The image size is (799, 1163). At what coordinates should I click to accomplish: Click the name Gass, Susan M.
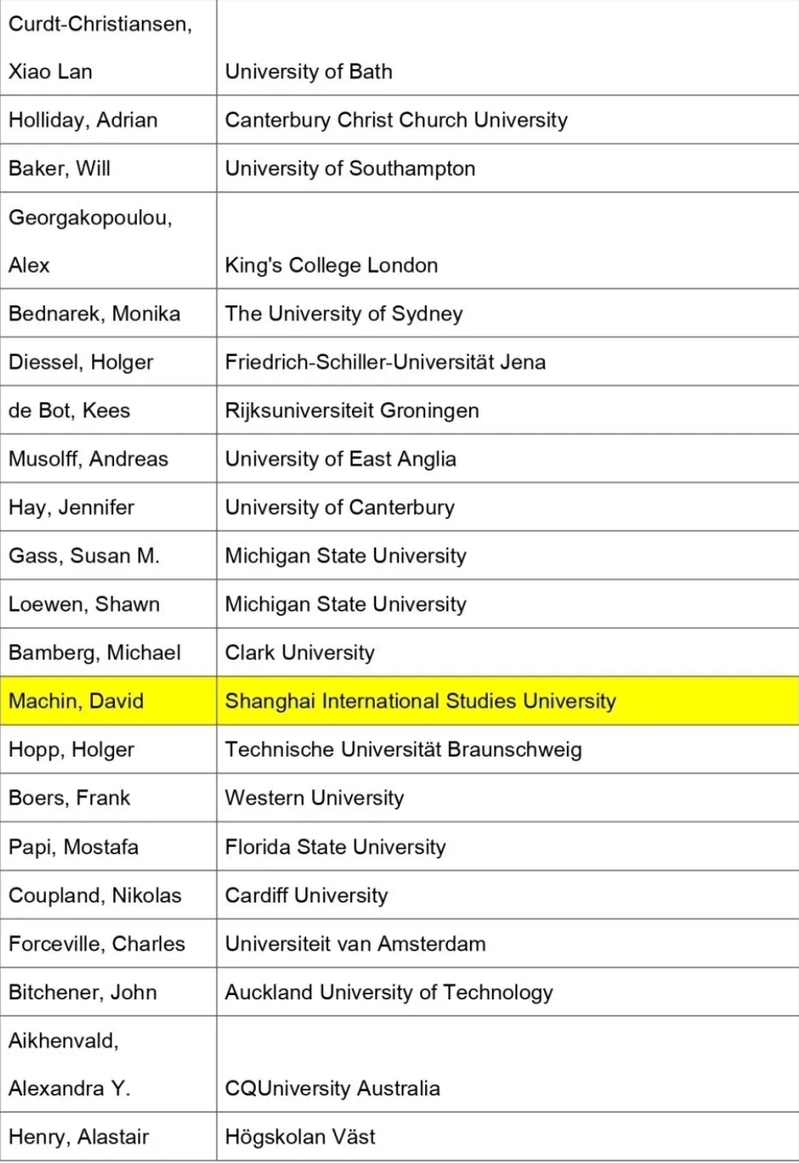click(x=84, y=556)
